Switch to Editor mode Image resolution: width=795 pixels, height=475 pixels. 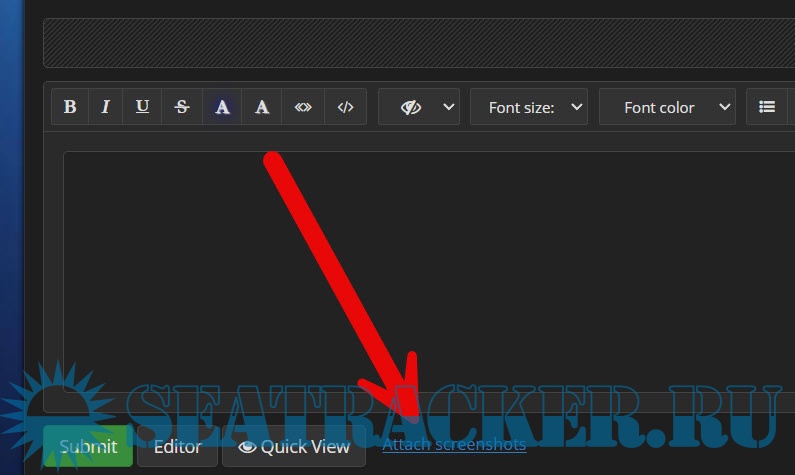point(177,446)
